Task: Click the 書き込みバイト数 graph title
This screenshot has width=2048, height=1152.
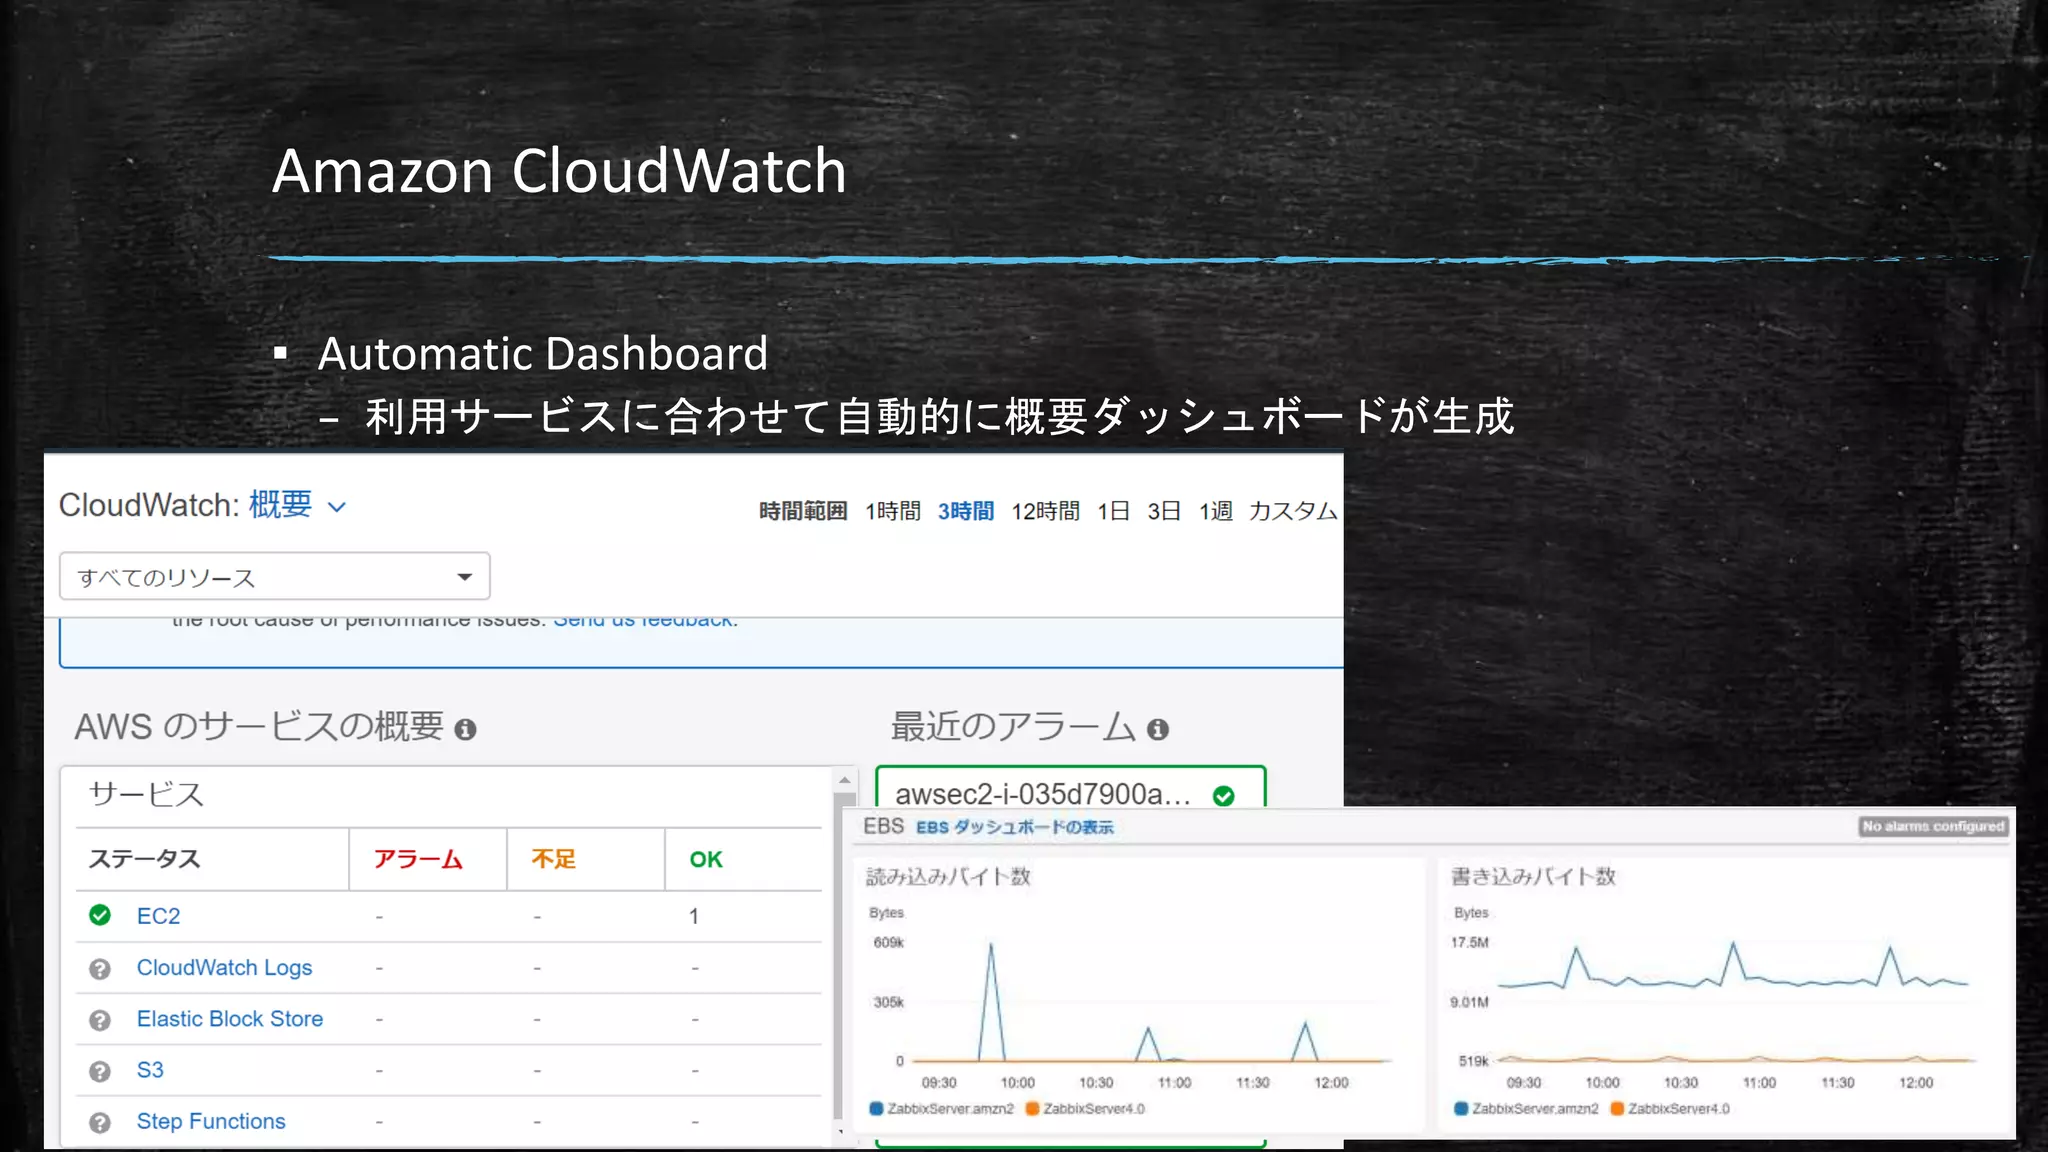Action: tap(1533, 876)
